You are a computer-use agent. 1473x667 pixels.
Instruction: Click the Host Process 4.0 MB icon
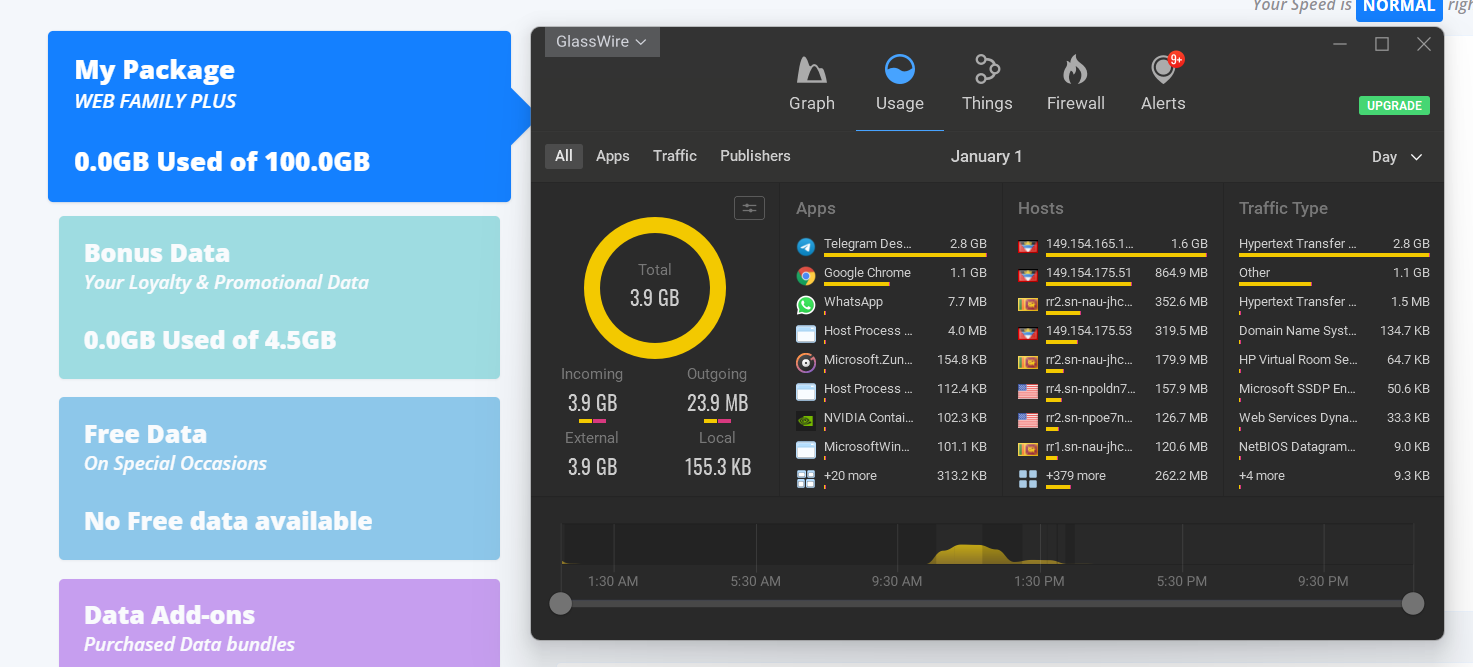[806, 333]
